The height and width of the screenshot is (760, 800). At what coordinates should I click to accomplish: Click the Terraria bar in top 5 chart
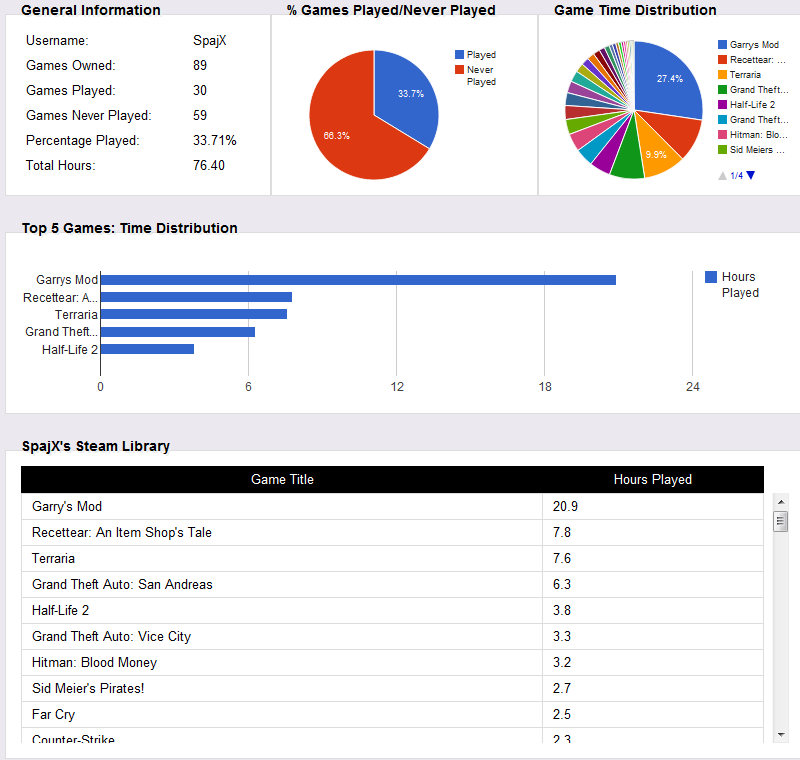coord(194,314)
